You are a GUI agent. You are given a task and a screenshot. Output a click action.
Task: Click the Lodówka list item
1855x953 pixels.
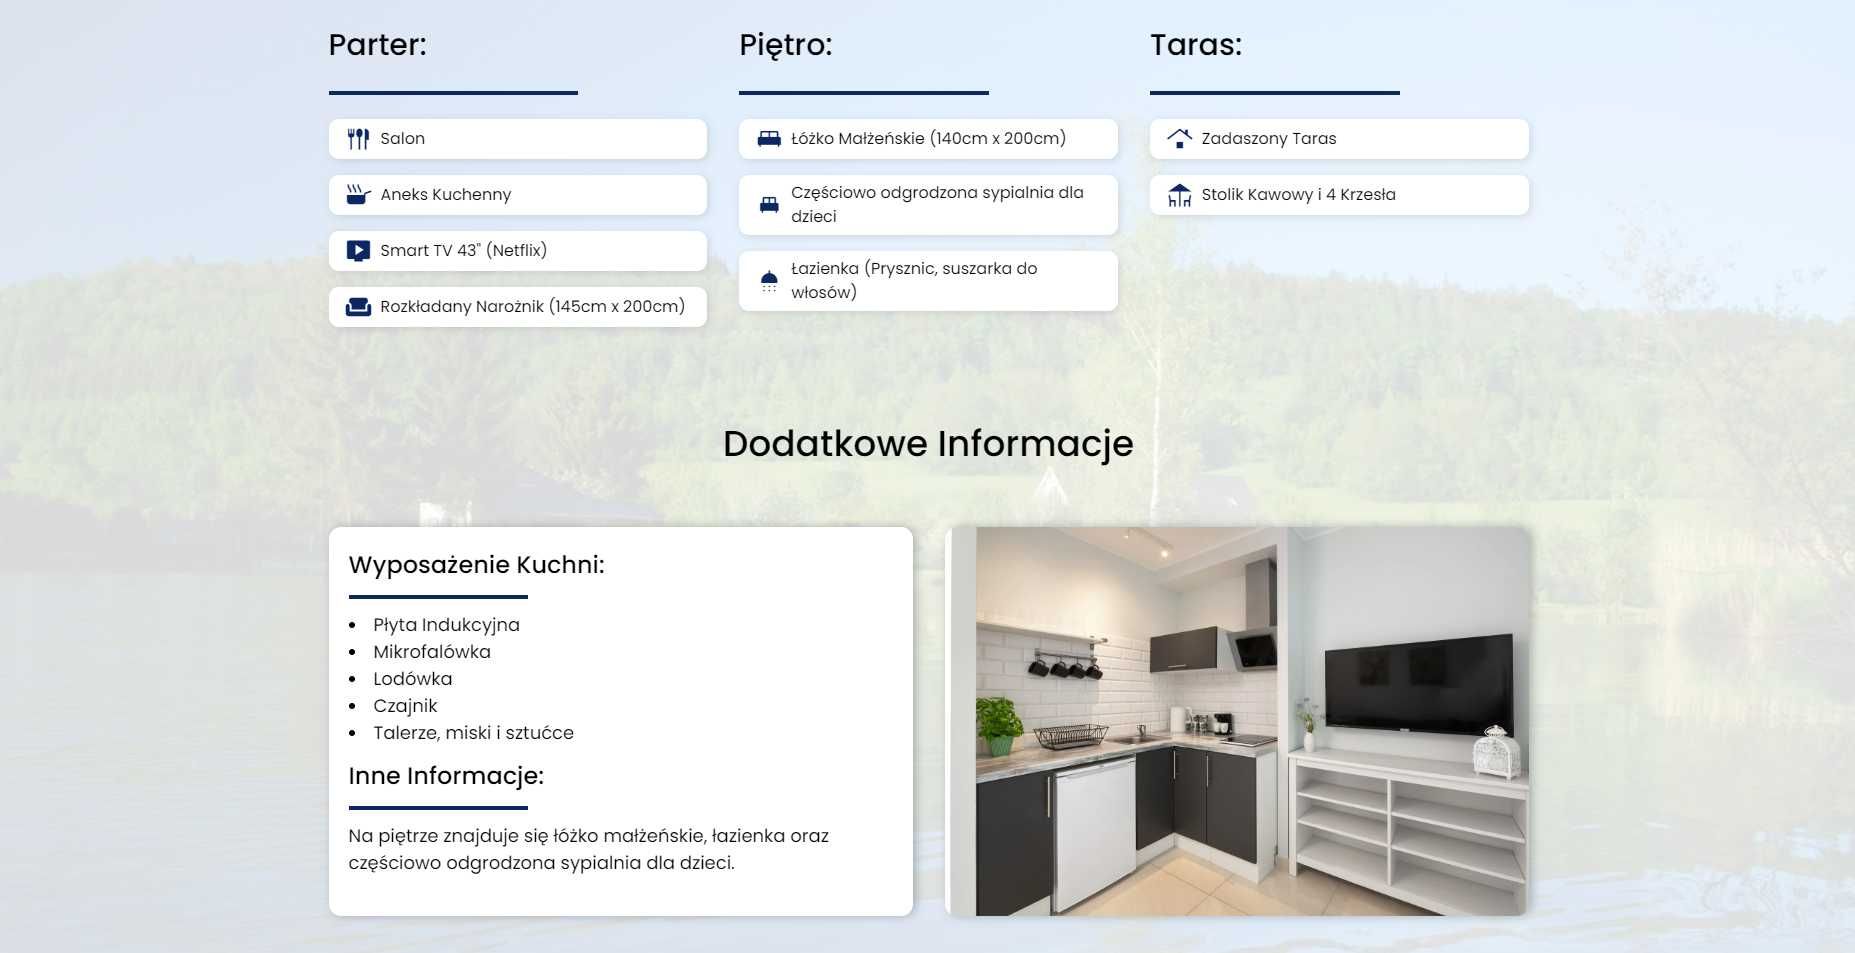click(413, 679)
